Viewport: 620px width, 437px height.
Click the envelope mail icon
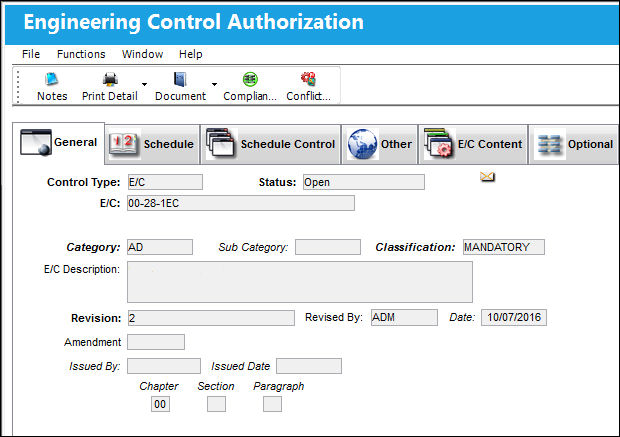click(x=487, y=176)
